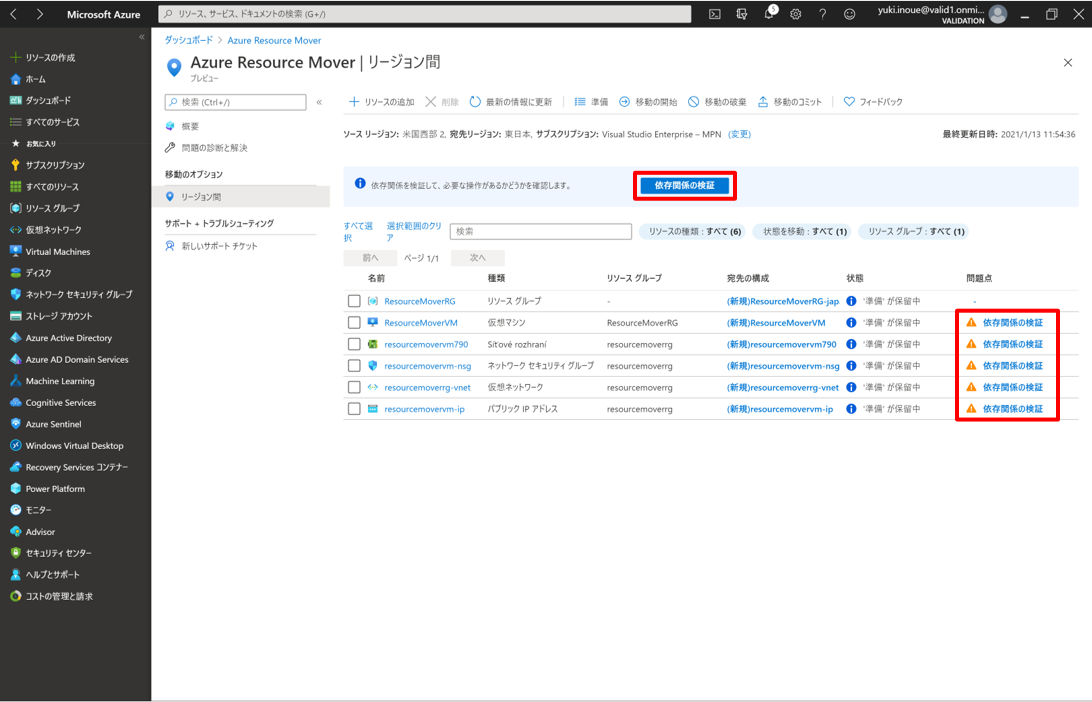1092x702 pixels.
Task: Open モニター in sidebar
Action: click(x=31, y=510)
